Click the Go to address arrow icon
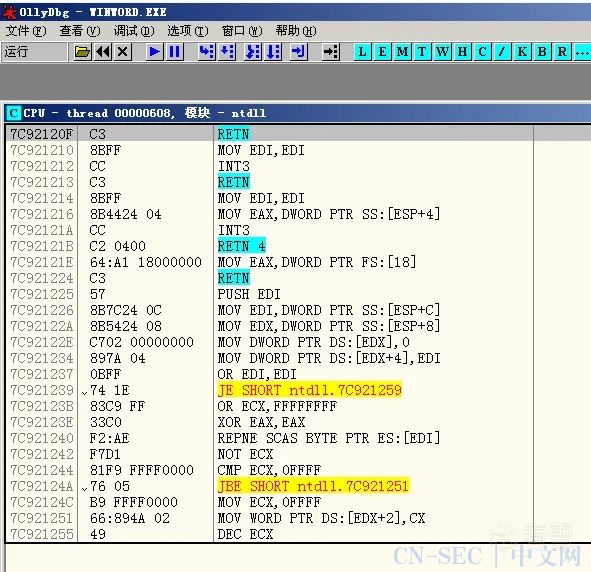Screen dimensions: 591x572 (x=331, y=52)
